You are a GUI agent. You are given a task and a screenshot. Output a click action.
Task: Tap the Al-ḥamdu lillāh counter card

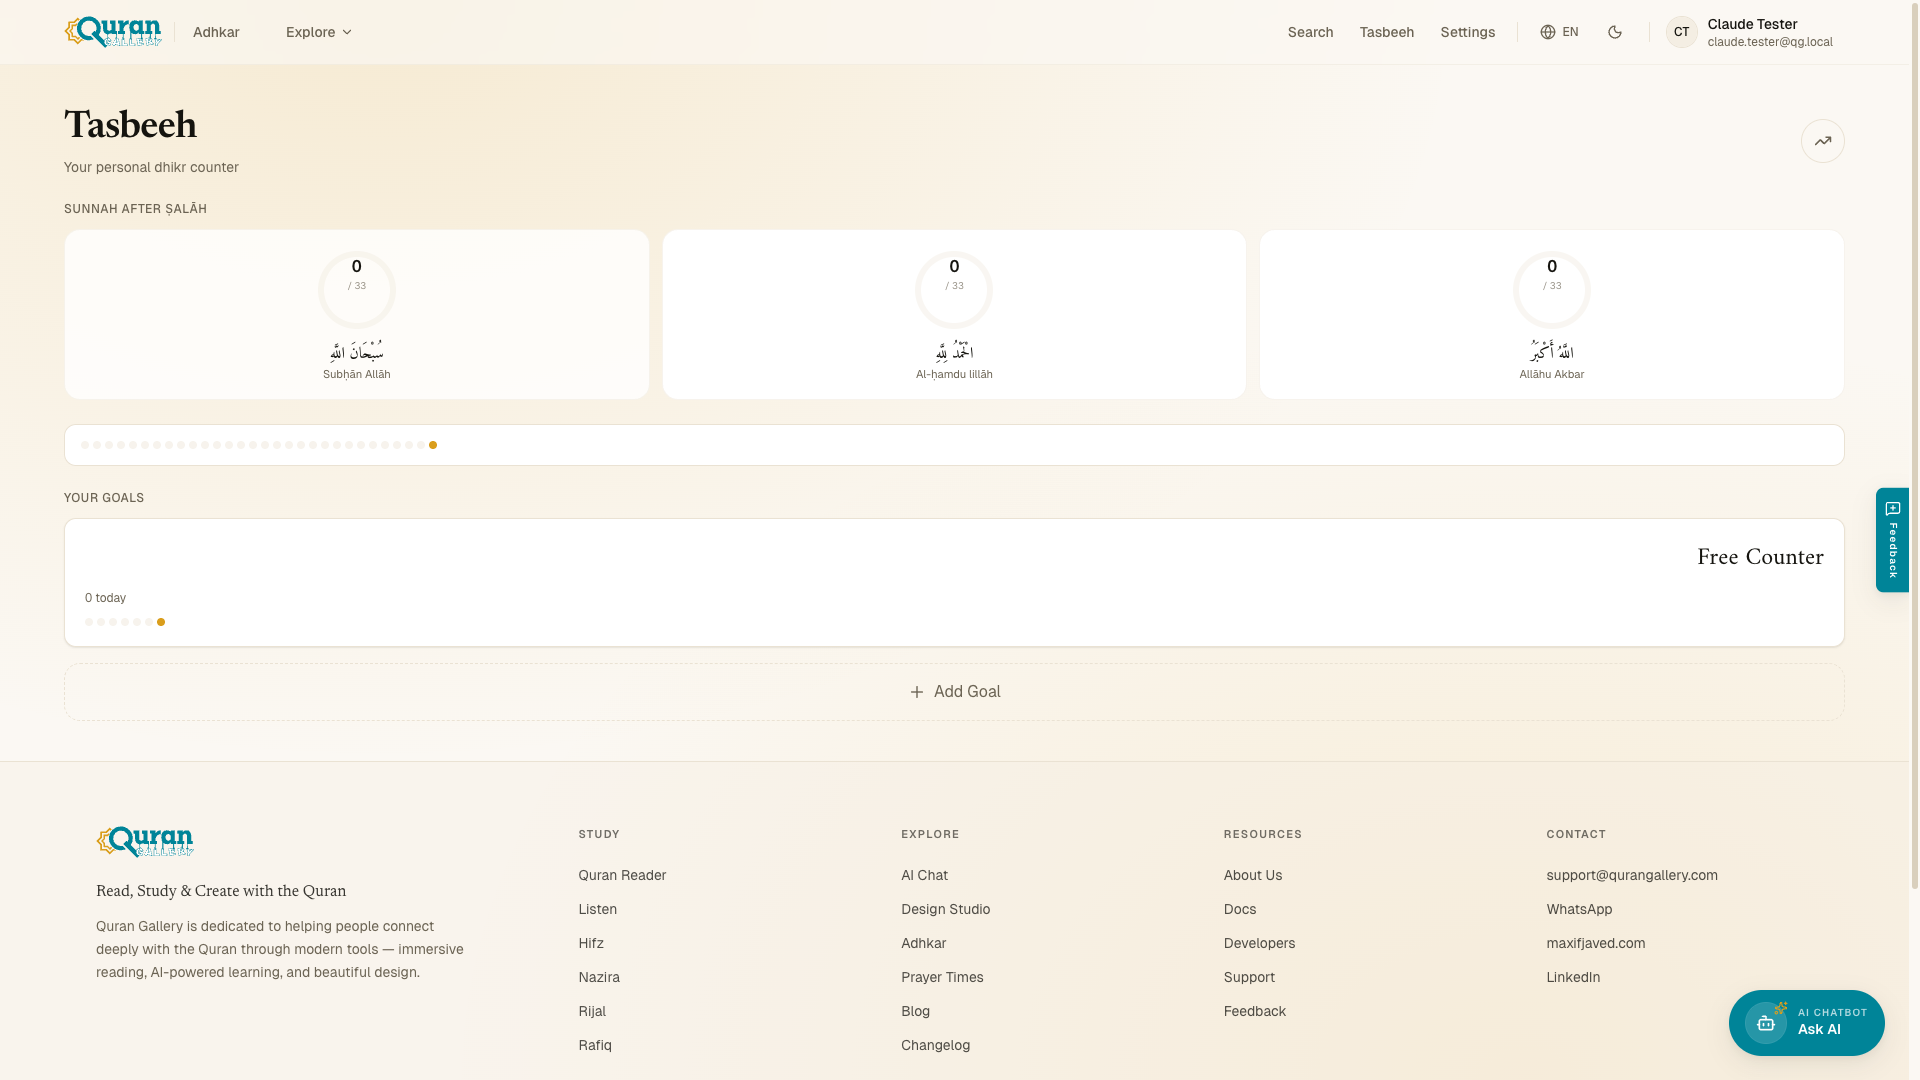954,315
